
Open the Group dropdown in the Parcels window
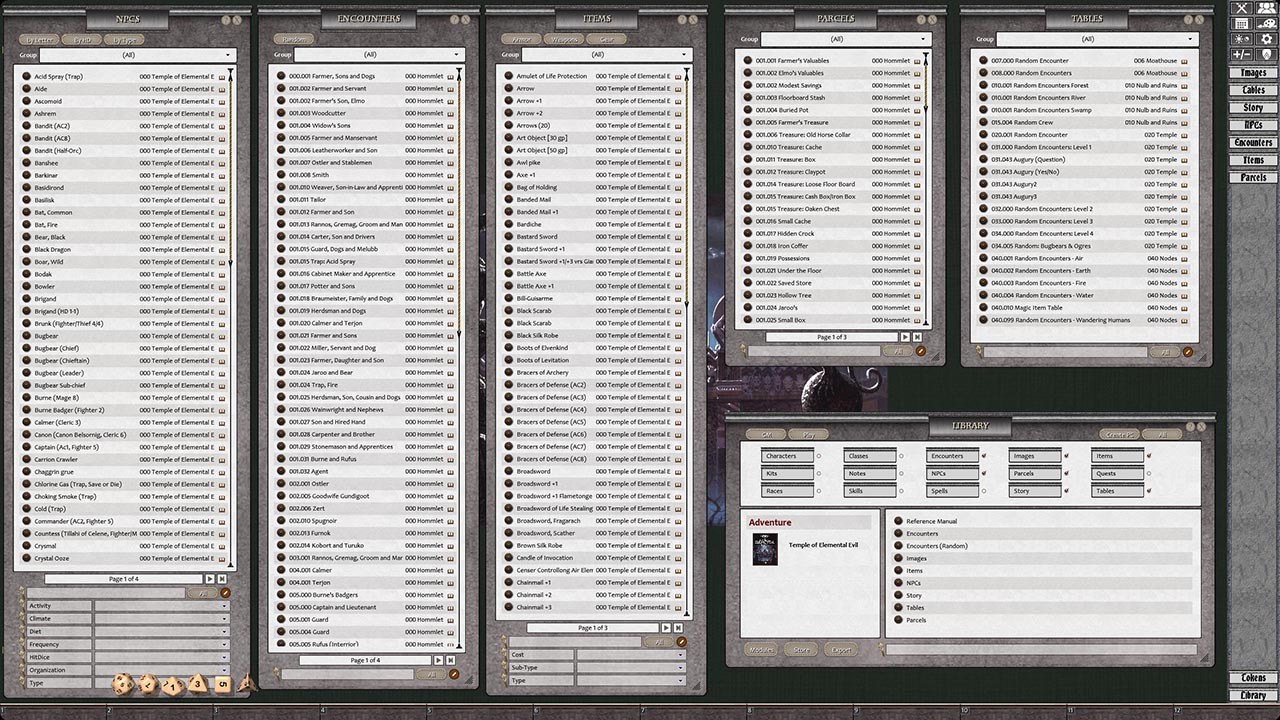click(x=848, y=39)
